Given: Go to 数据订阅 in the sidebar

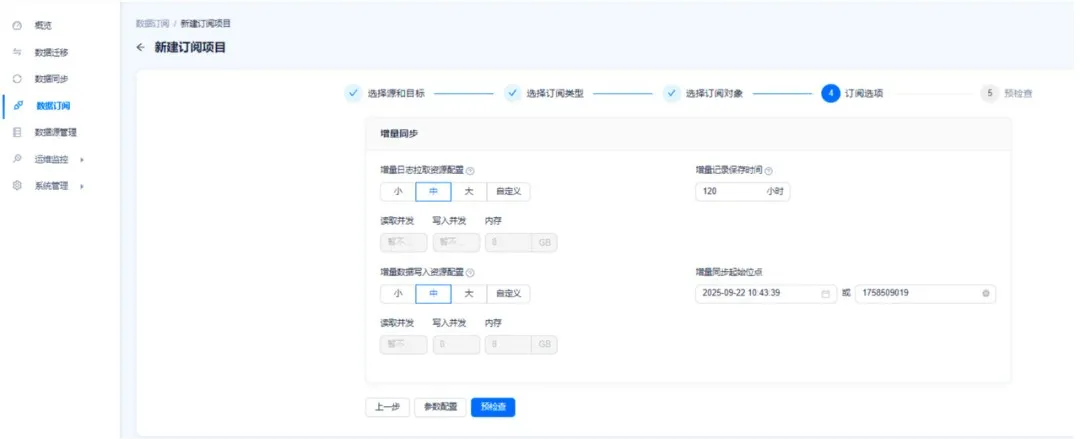Looking at the screenshot, I should tap(53, 105).
